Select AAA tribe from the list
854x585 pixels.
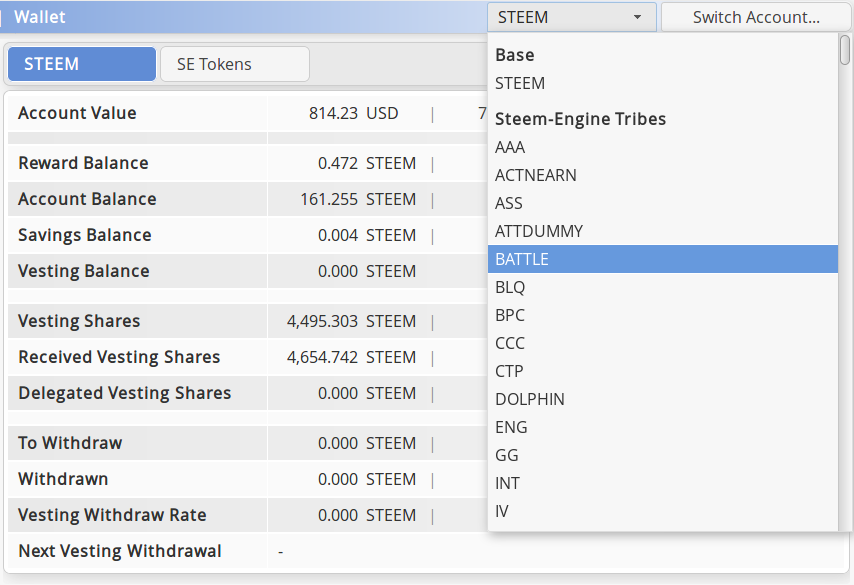(662, 147)
